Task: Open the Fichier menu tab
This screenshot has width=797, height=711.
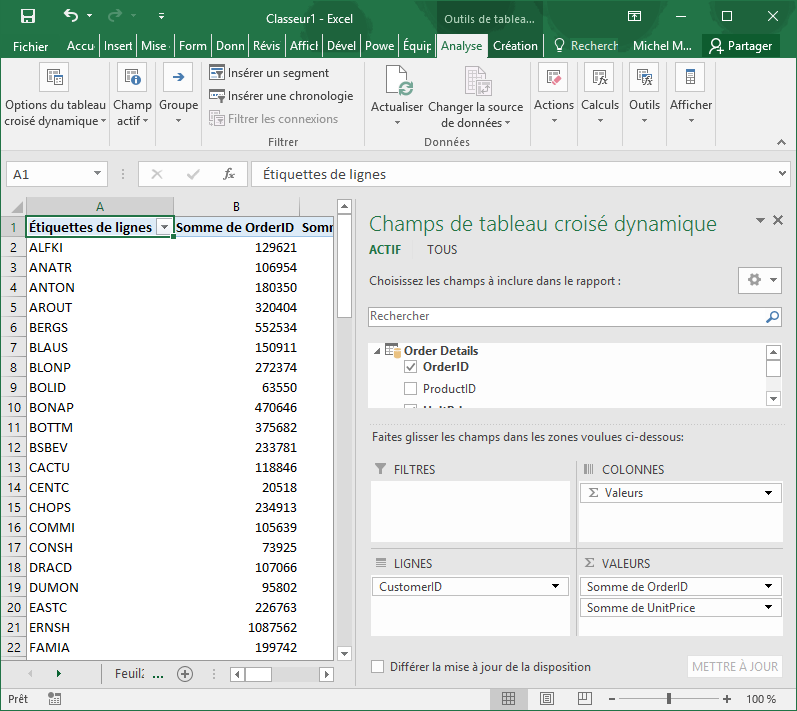Action: (31, 46)
